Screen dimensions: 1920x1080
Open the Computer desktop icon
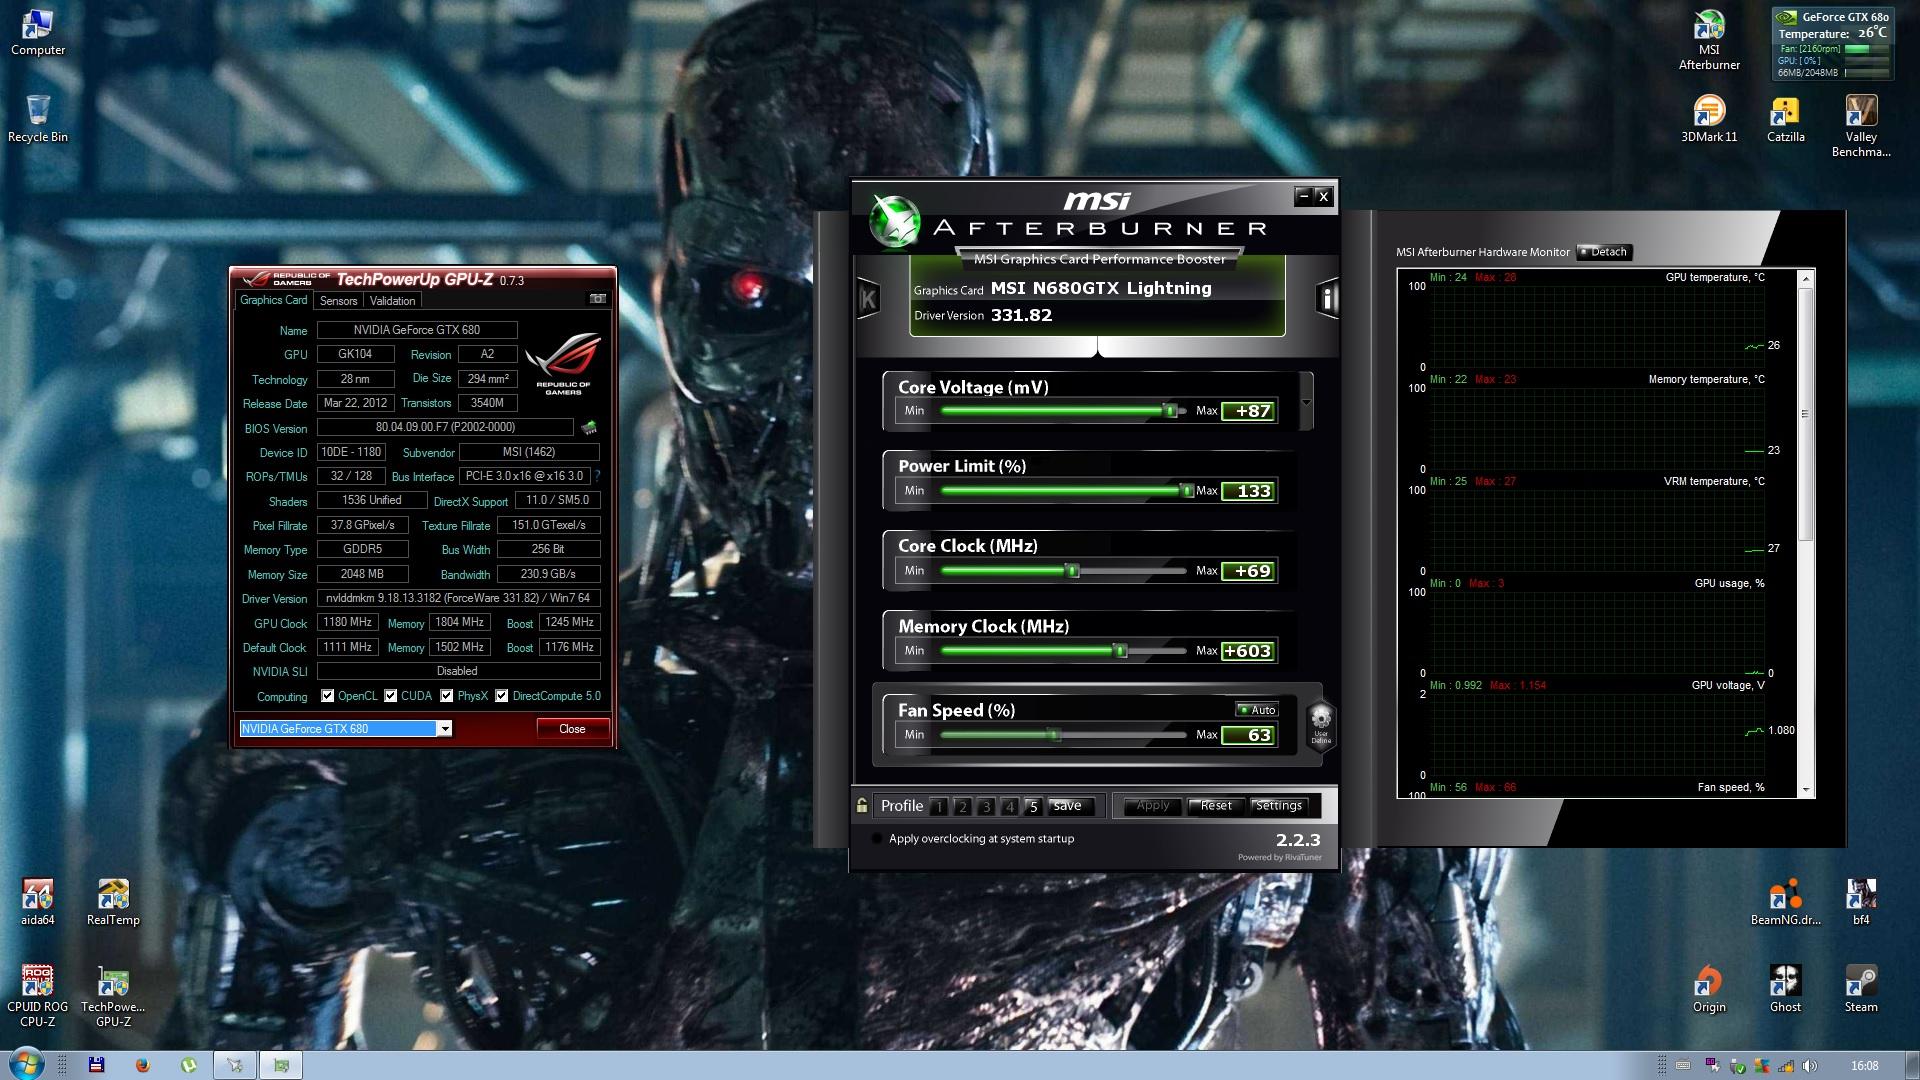(38, 32)
